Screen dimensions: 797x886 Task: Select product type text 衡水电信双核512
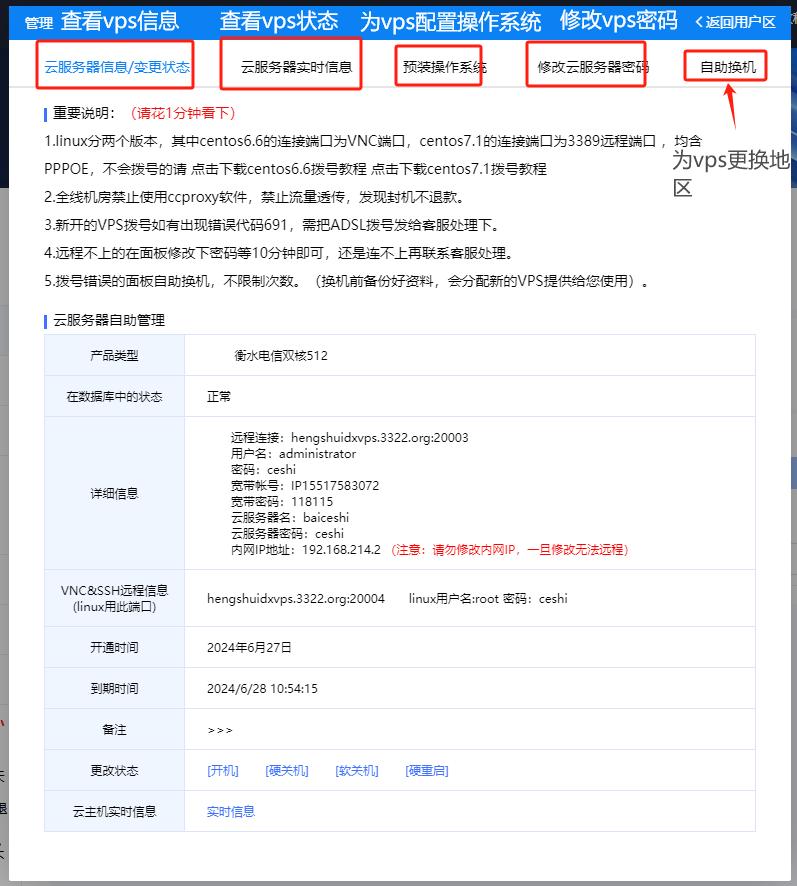[x=281, y=355]
